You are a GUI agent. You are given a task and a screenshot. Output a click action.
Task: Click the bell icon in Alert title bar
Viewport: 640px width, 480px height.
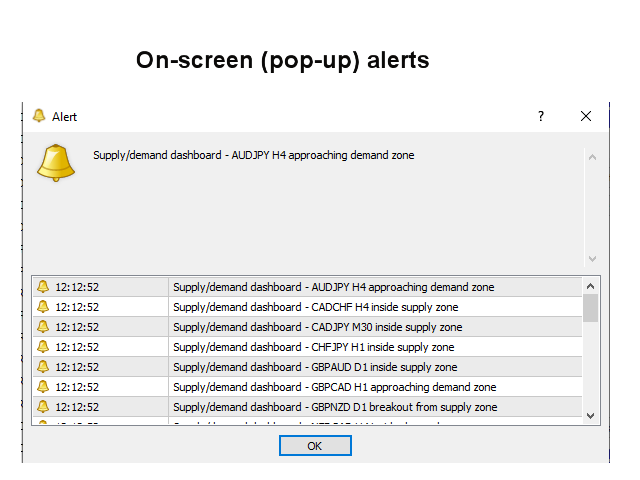(39, 116)
